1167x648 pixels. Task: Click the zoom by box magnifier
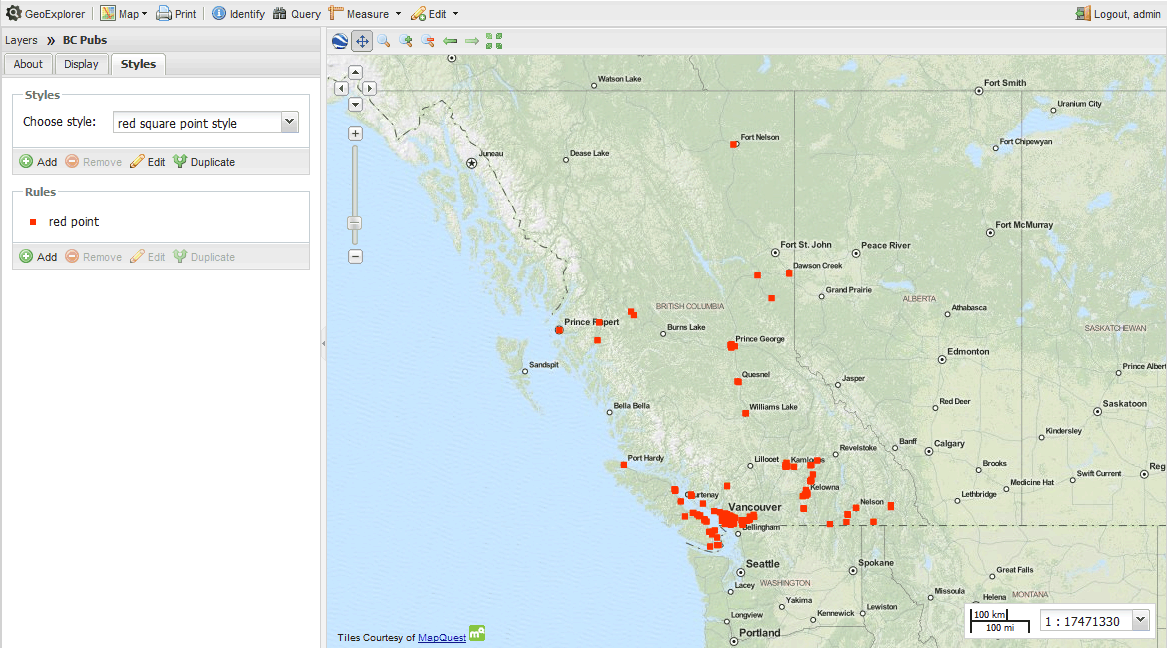pyautogui.click(x=384, y=41)
